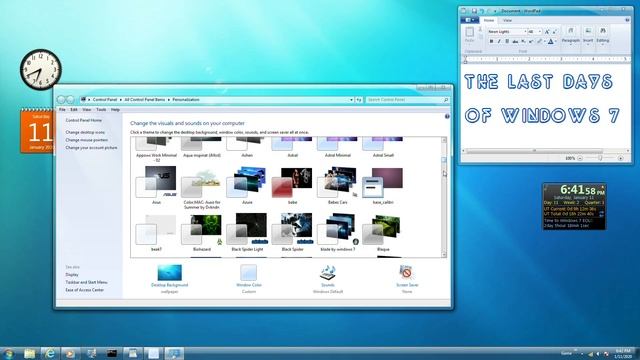Save document from WordPad quick access toolbar

[x=474, y=11]
